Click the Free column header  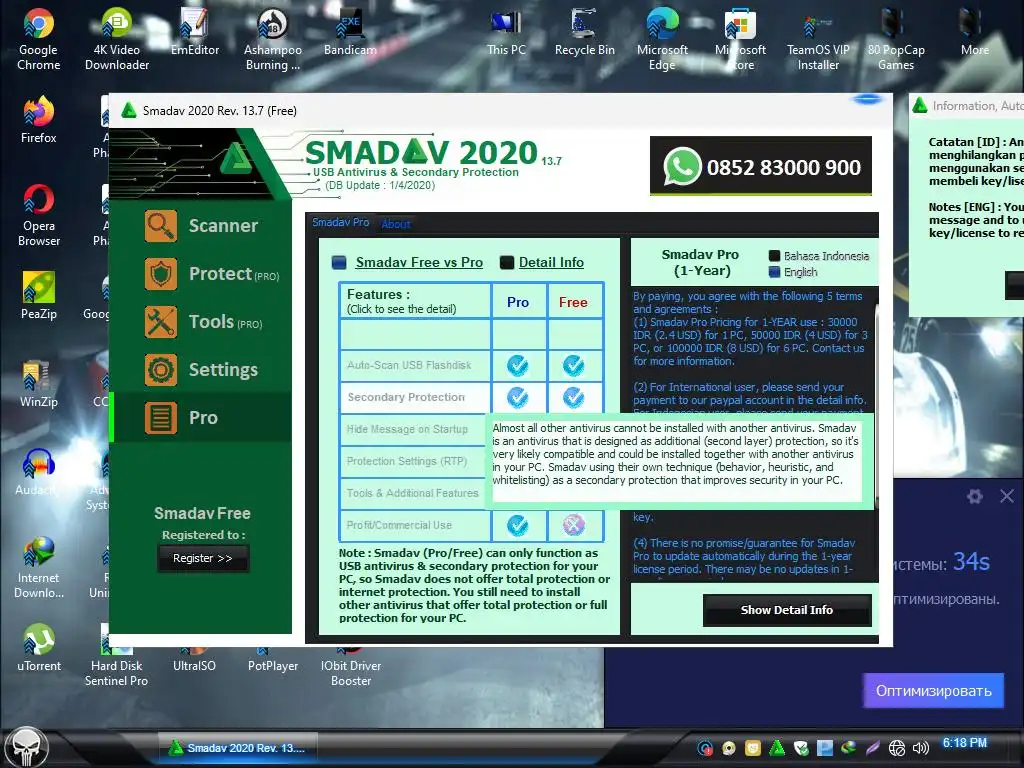tap(573, 302)
